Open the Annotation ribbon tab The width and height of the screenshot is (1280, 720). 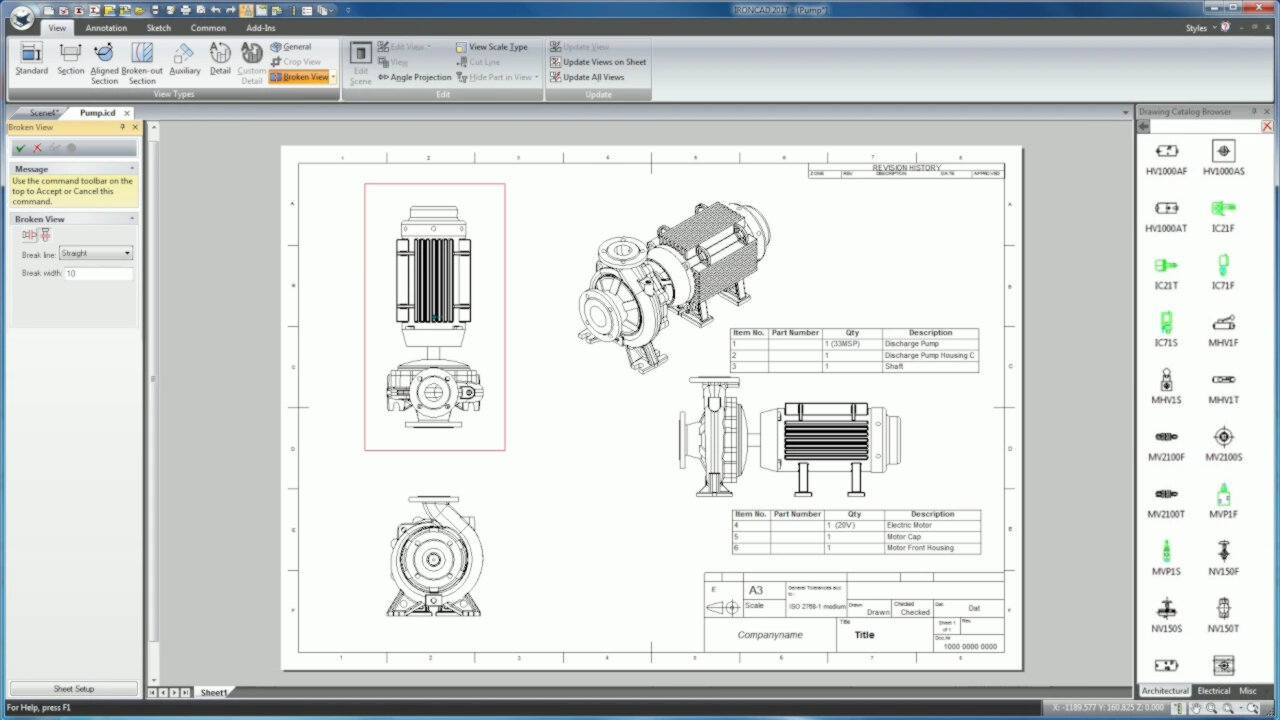[x=106, y=28]
